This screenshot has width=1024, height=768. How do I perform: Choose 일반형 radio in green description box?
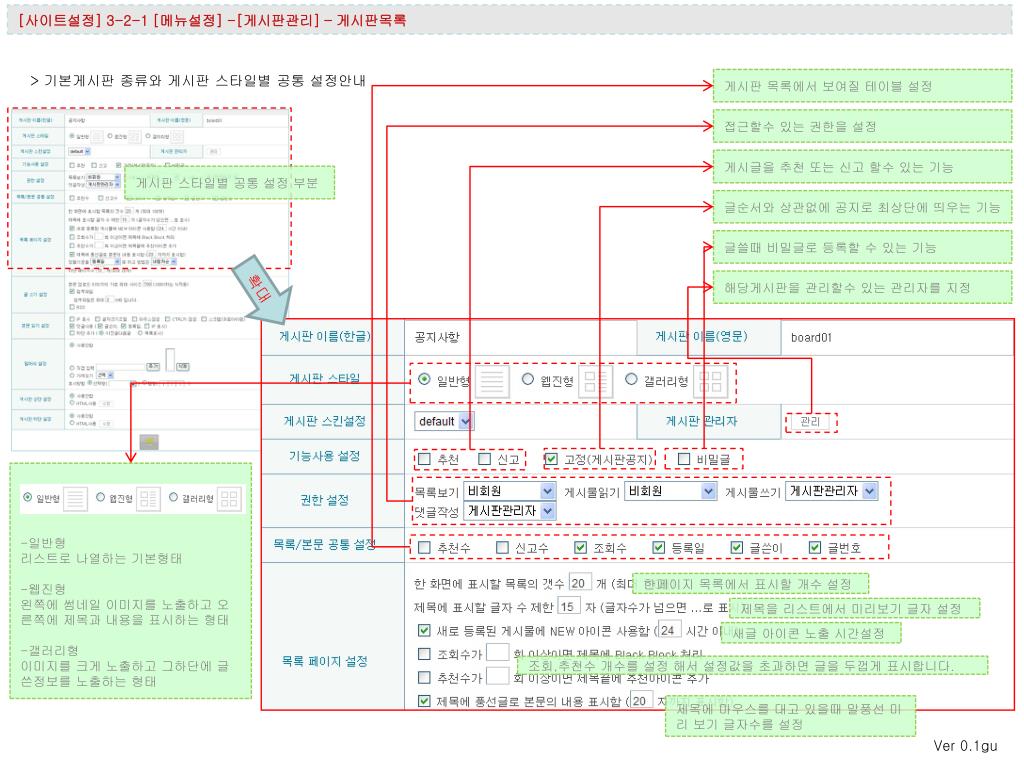[27, 498]
